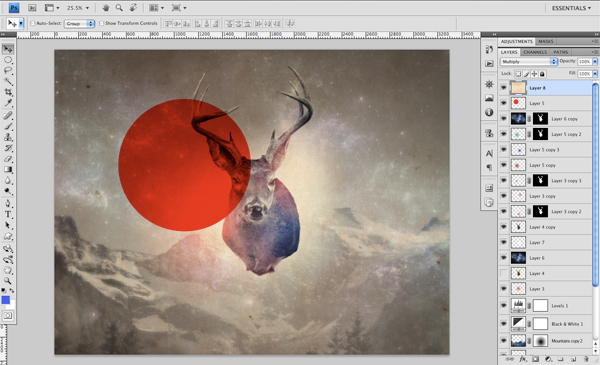600x365 pixels.
Task: Open the Actions panel icon in dock
Action: [489, 63]
